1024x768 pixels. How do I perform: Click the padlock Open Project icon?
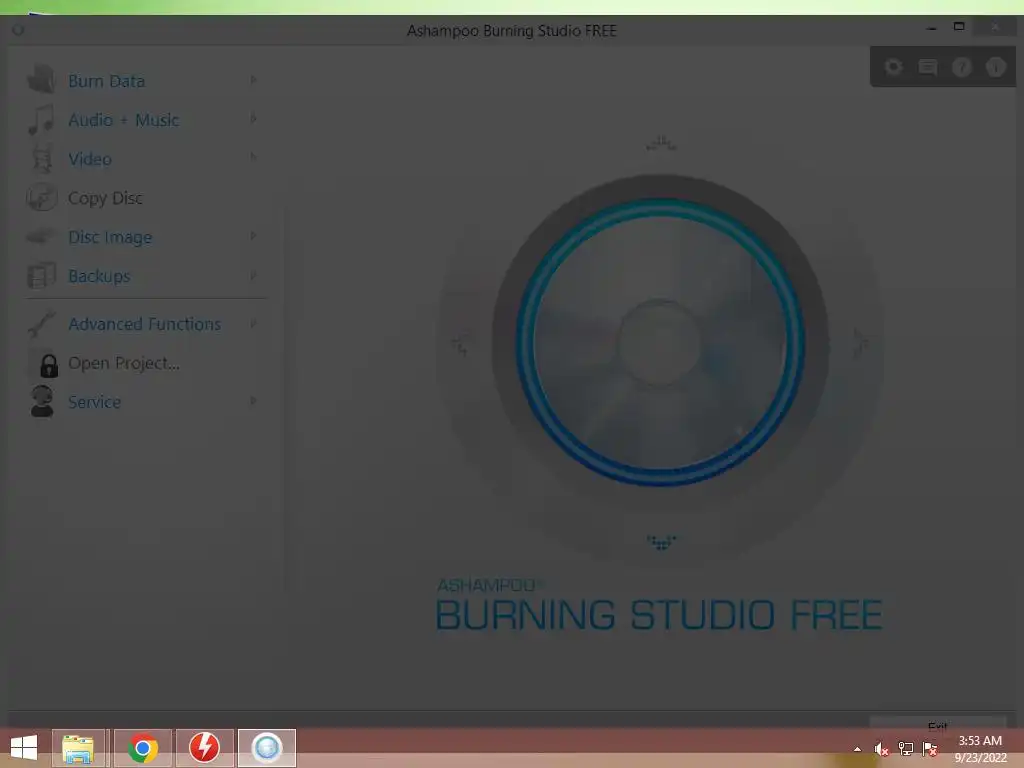coord(48,366)
